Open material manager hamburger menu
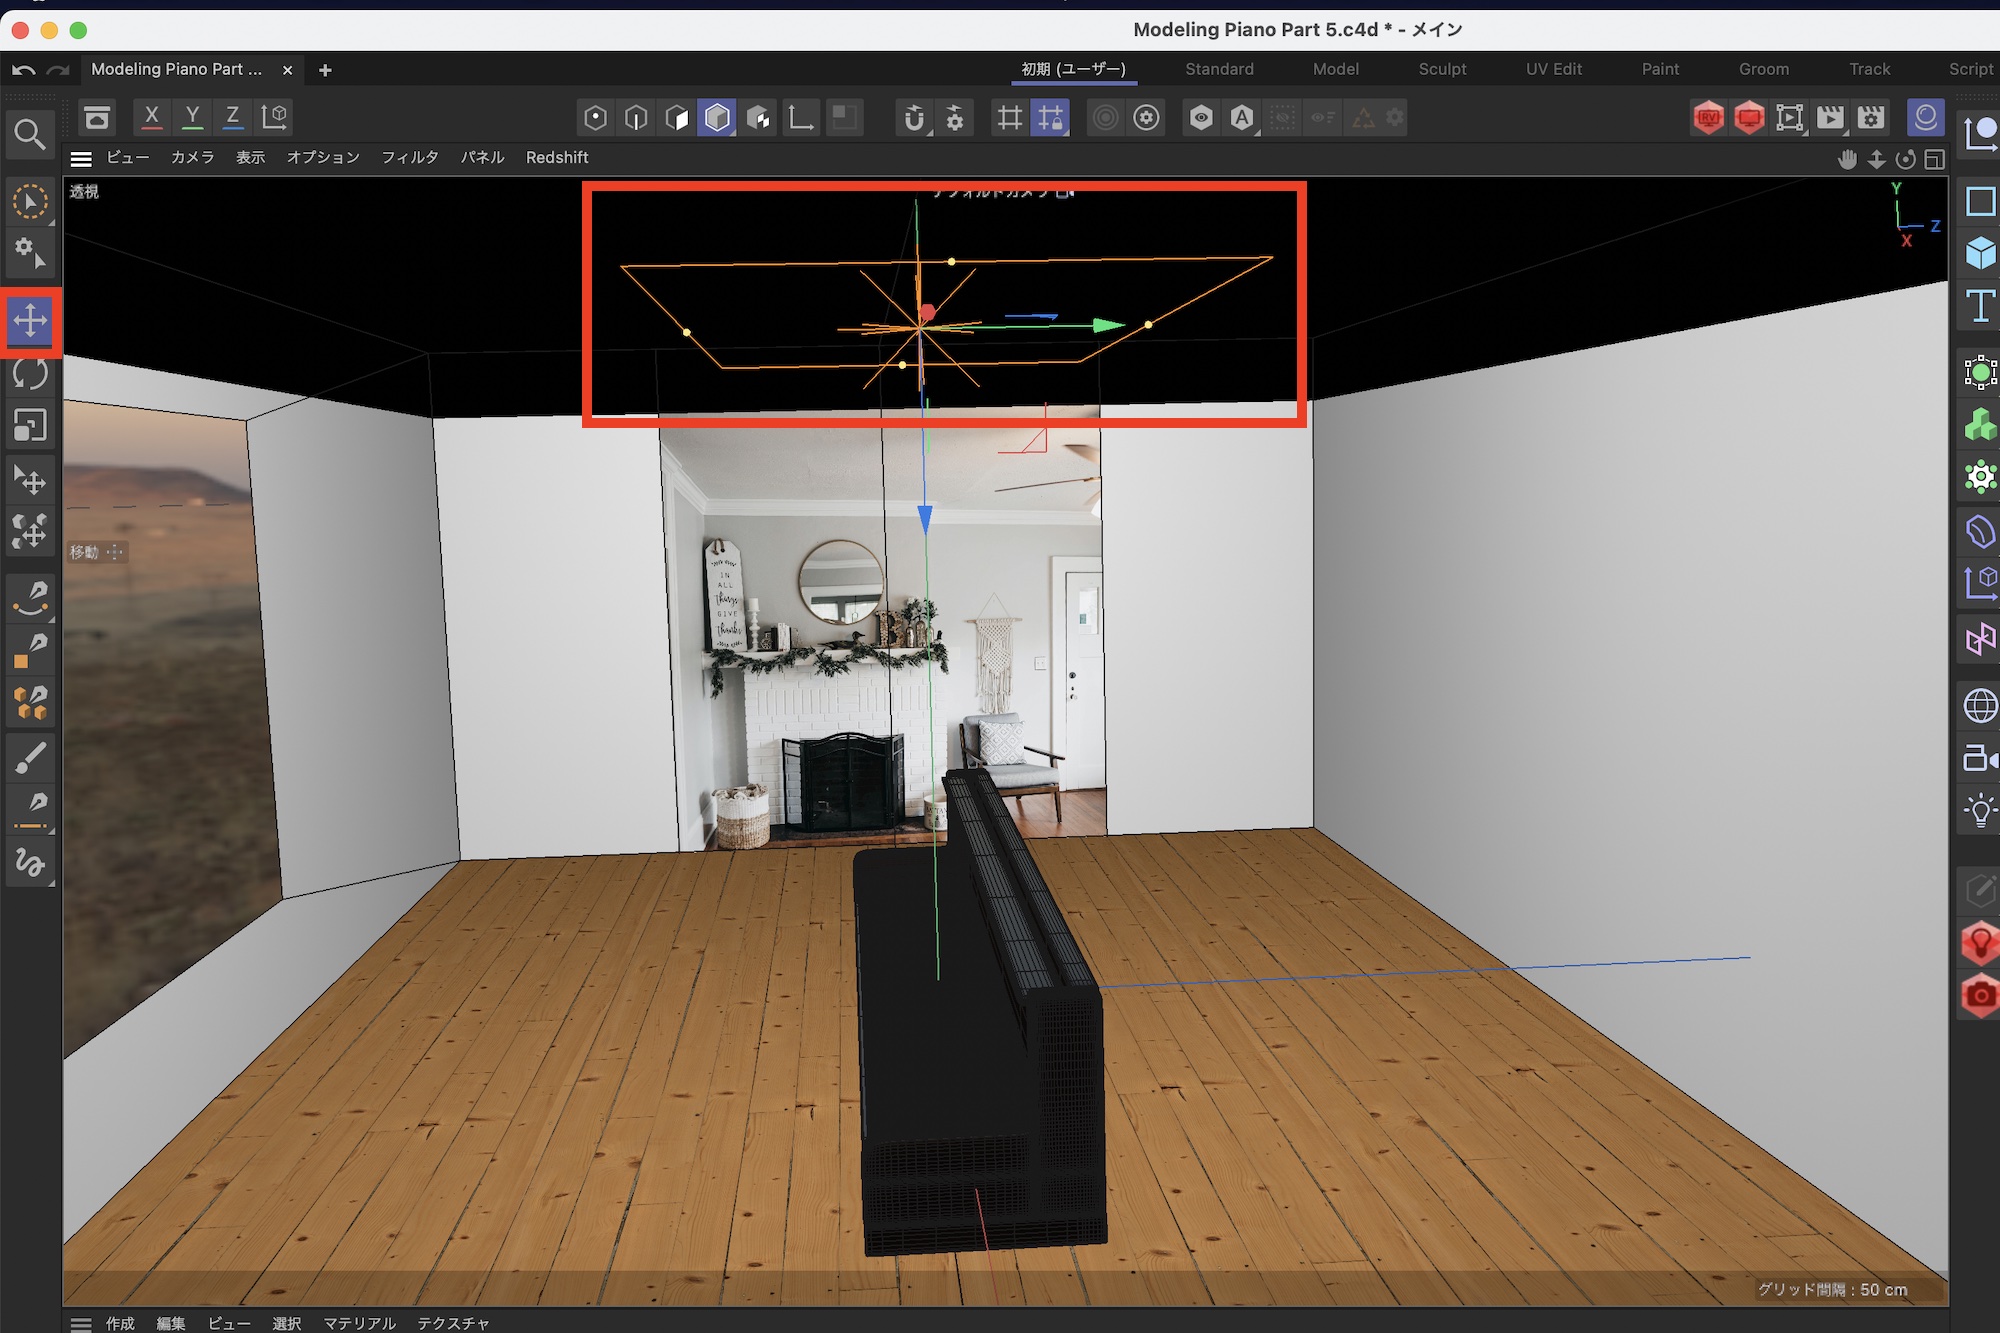 point(82,1323)
